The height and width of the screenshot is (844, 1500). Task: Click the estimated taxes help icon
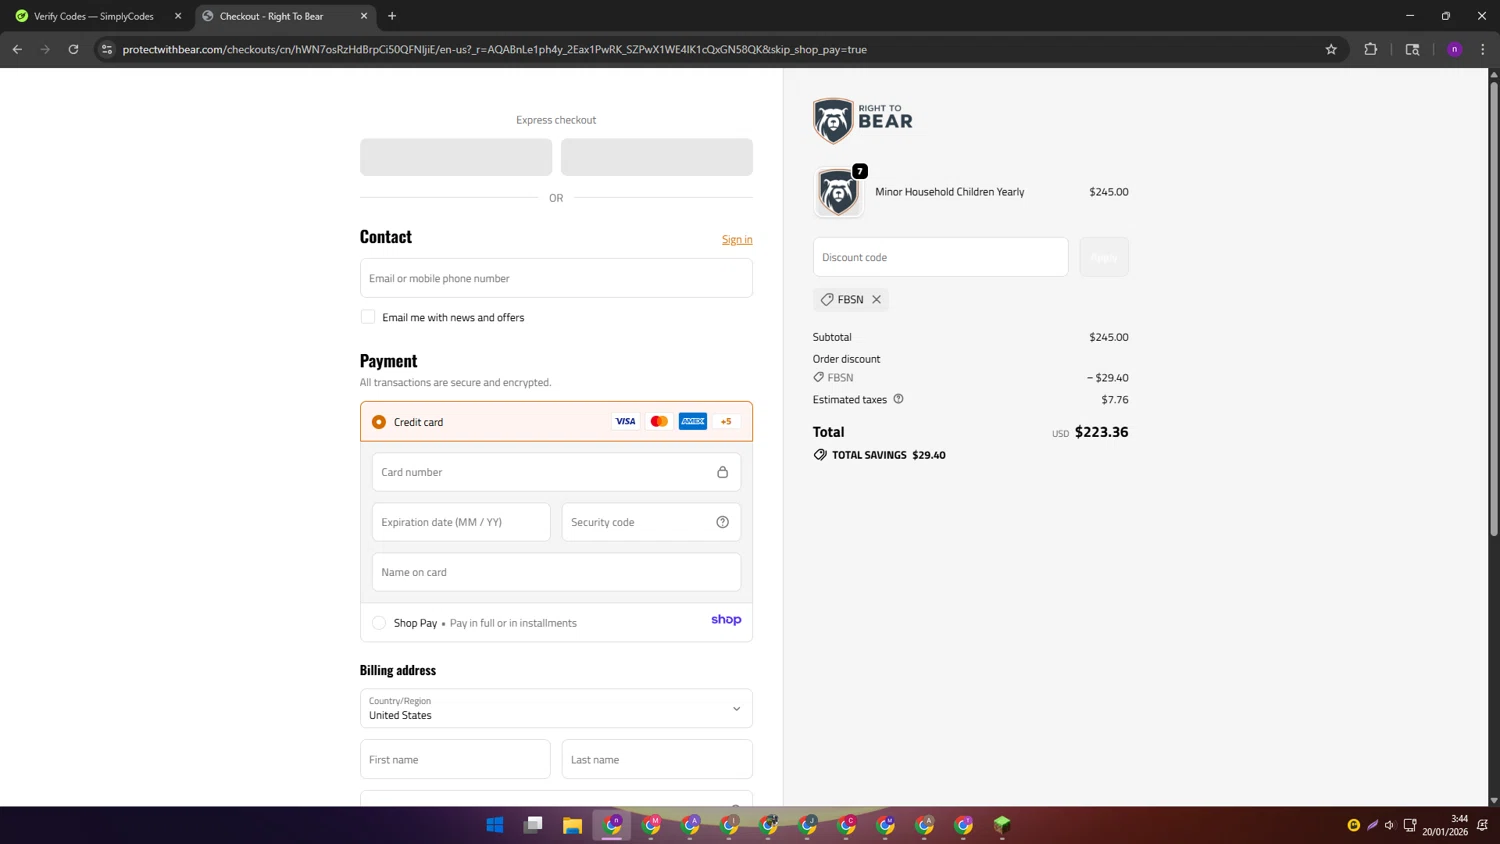click(x=898, y=399)
